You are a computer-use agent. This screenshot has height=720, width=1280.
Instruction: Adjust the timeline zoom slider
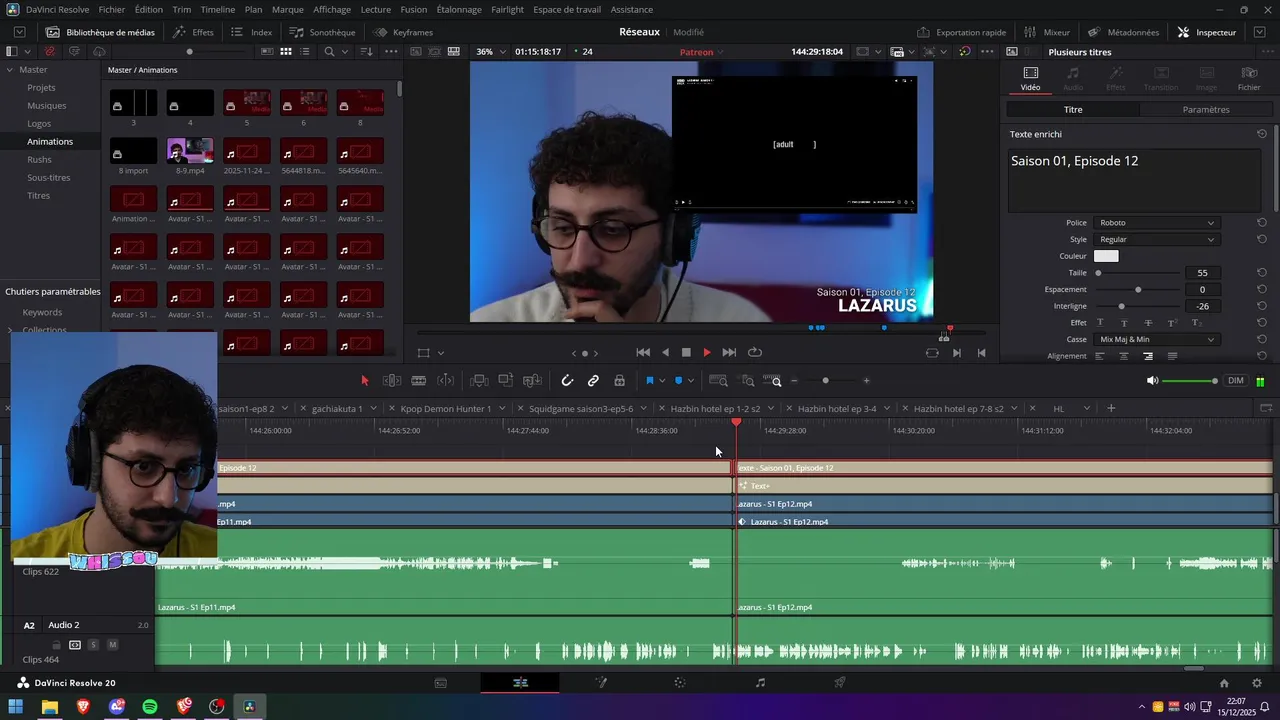825,381
